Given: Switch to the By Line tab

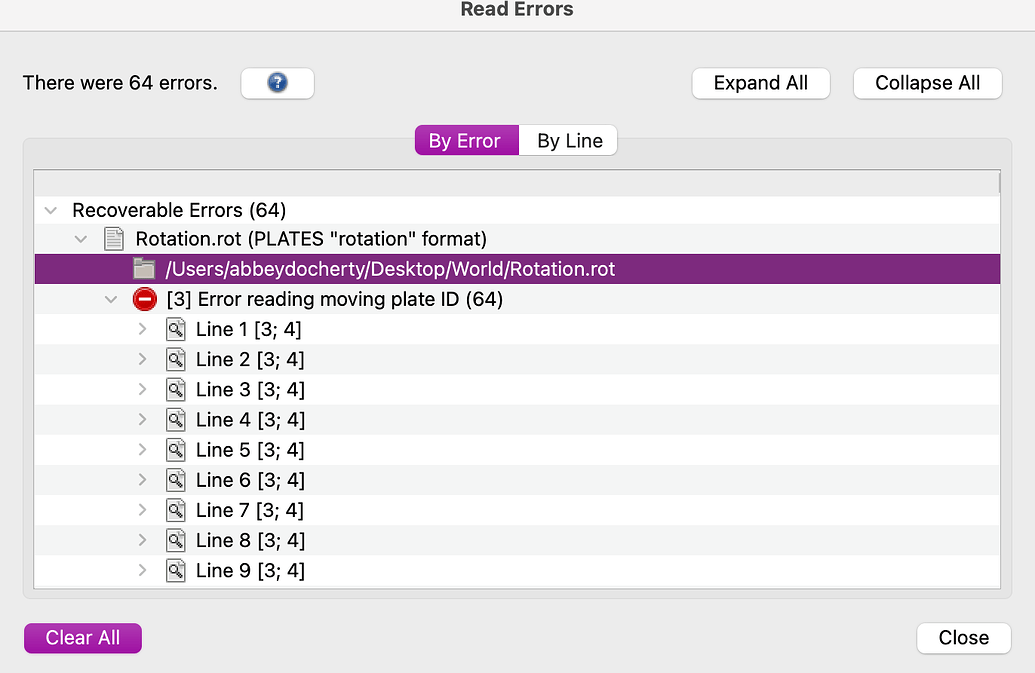Looking at the screenshot, I should [568, 141].
